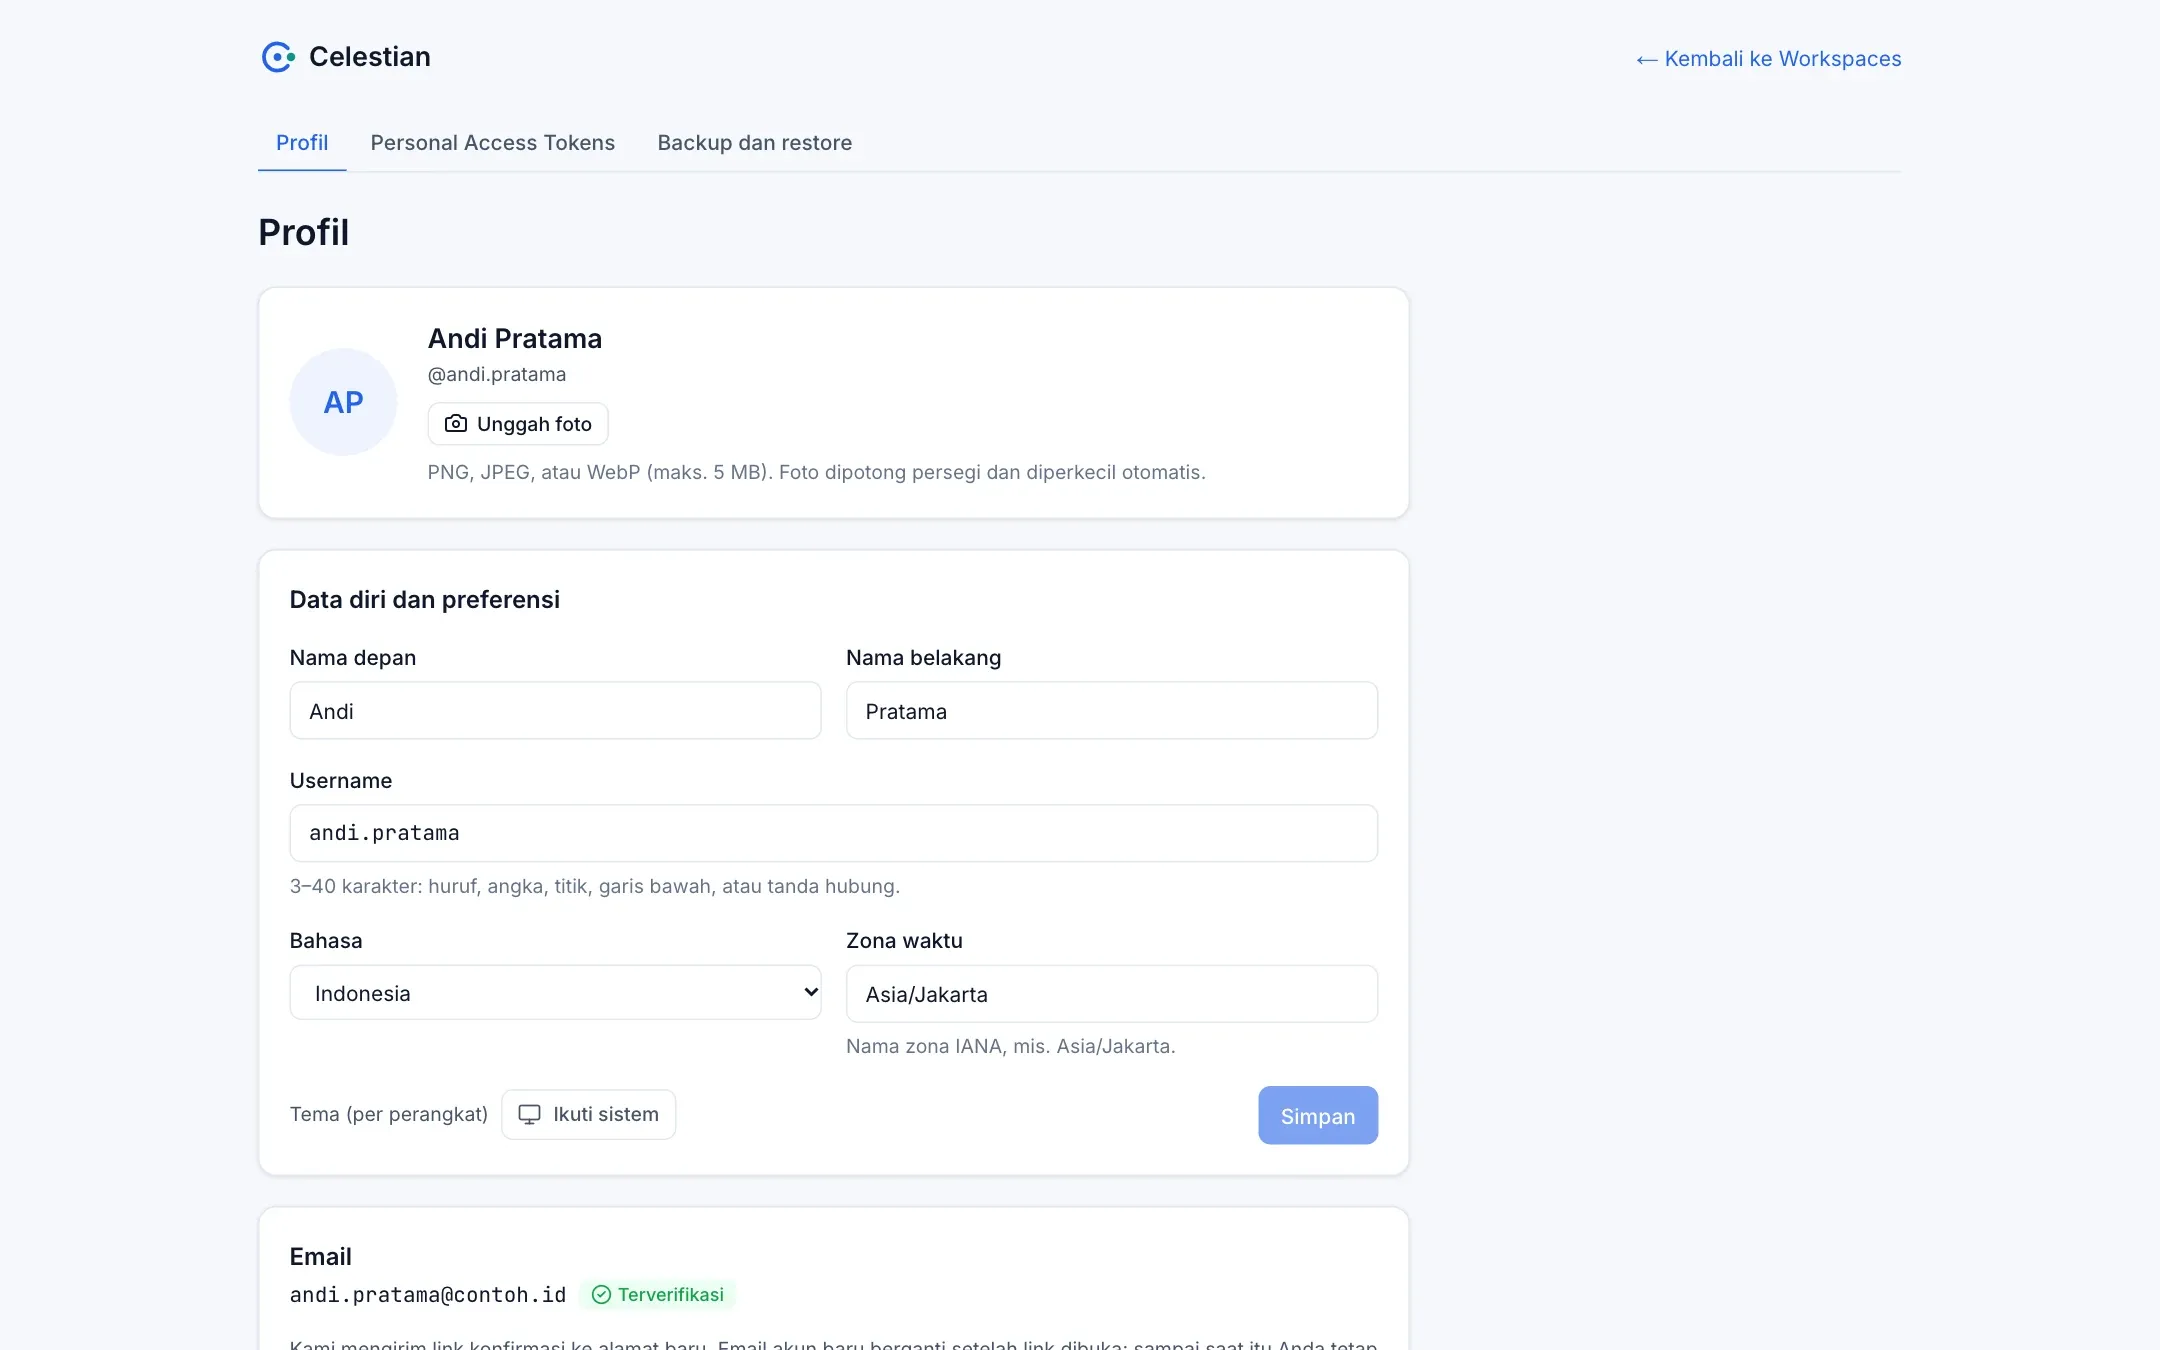
Task: Click into the Username field andi.pratama
Action: [834, 834]
